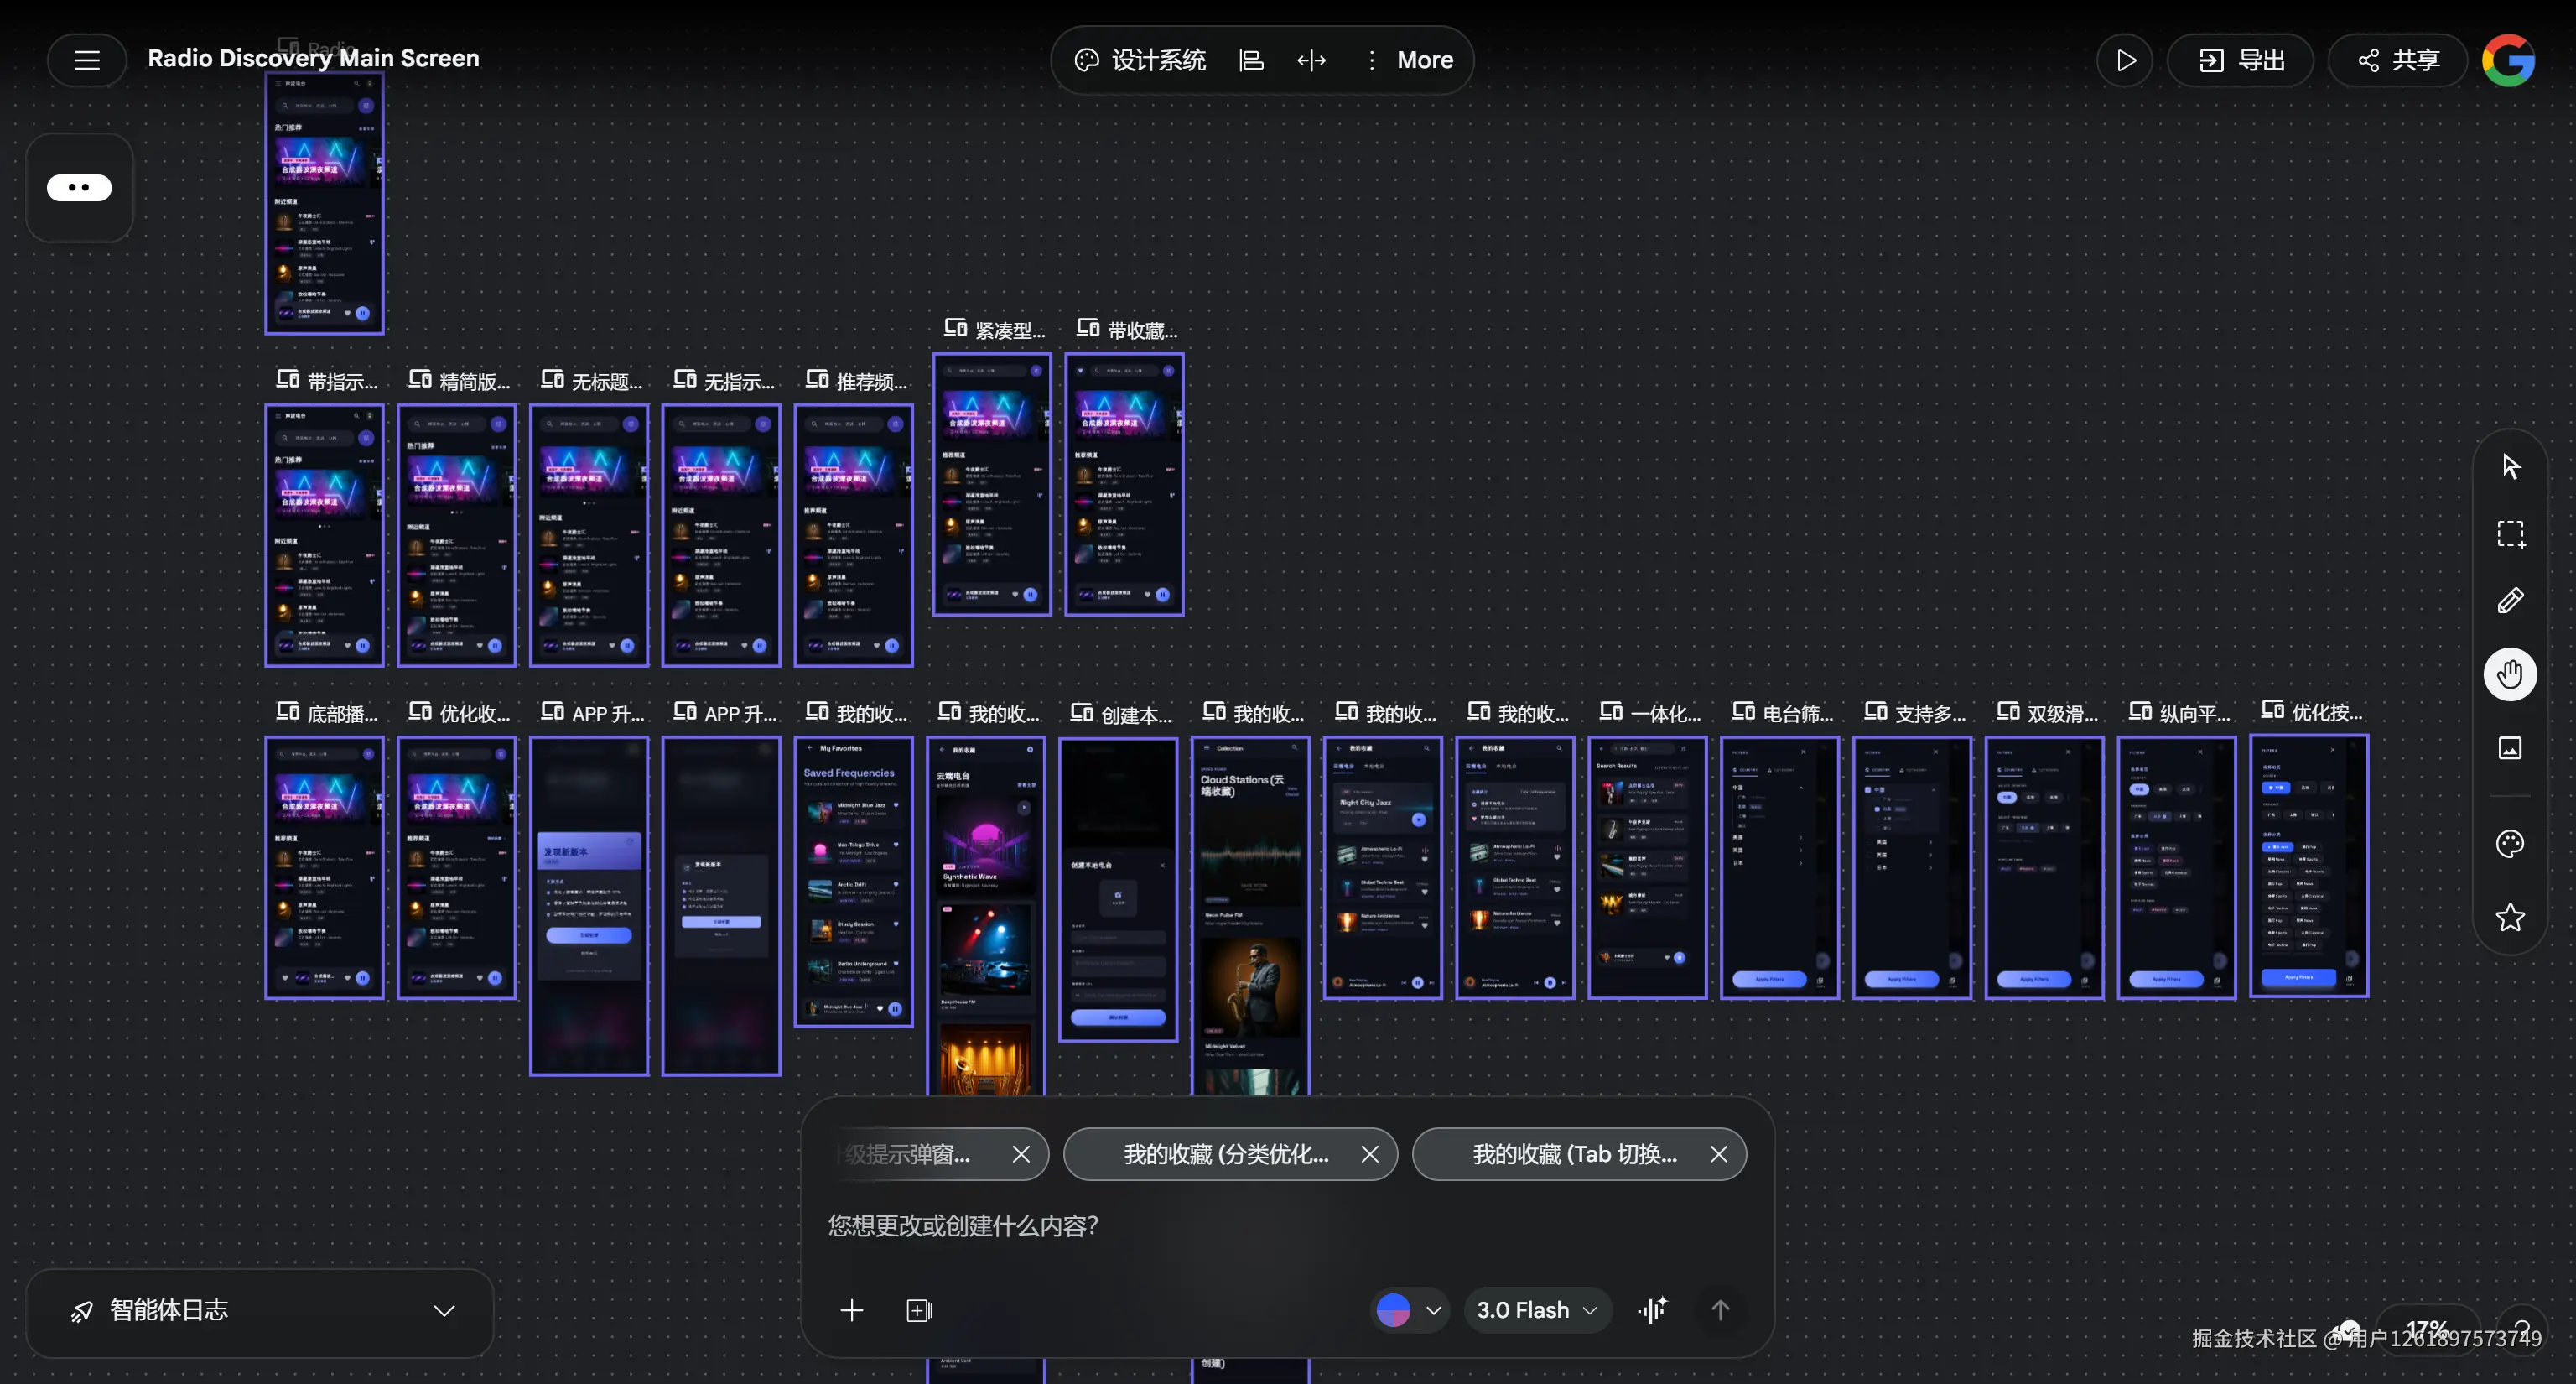Select the pencil edit tool
The image size is (2576, 1384).
(2510, 600)
